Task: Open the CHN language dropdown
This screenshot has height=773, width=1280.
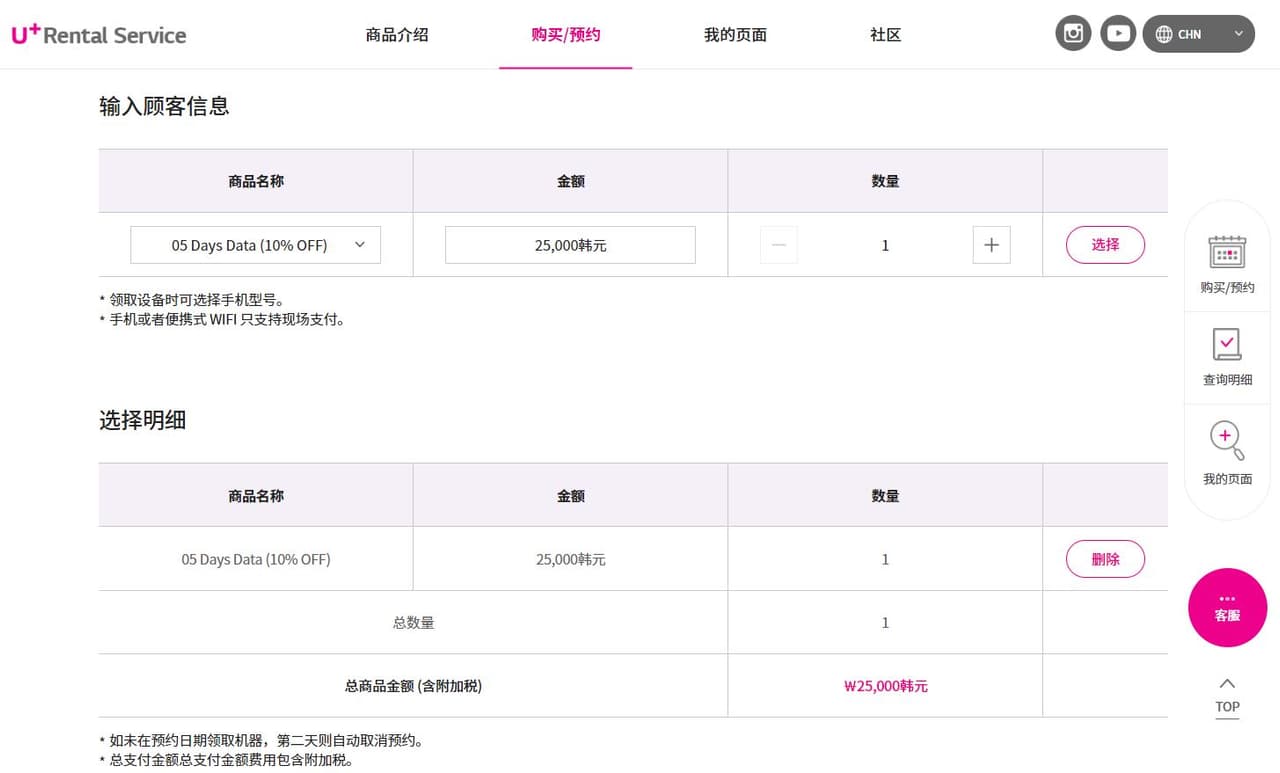Action: [x=1198, y=34]
